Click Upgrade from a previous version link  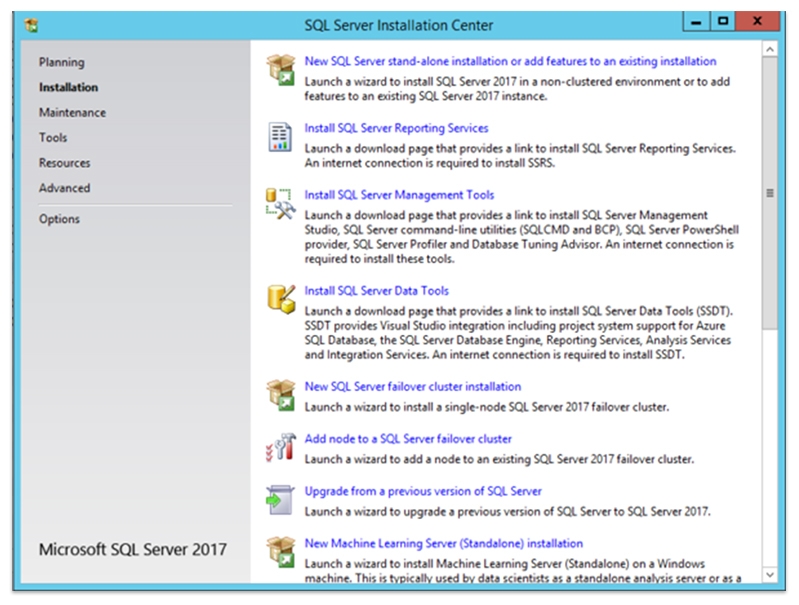[x=423, y=491]
